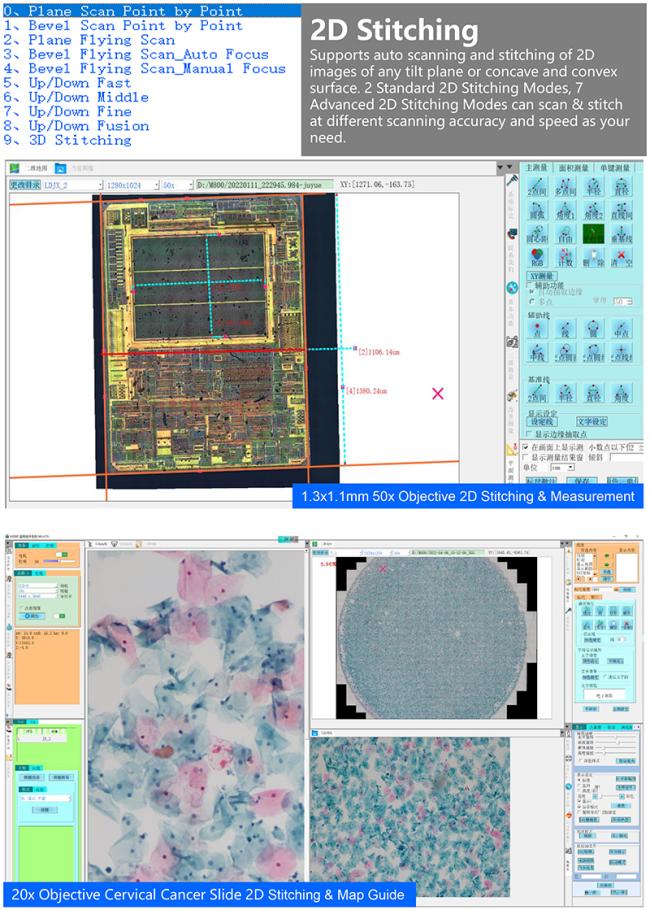Expand the 50x objective dropdown
Screen dimensions: 650x910
coord(177,185)
